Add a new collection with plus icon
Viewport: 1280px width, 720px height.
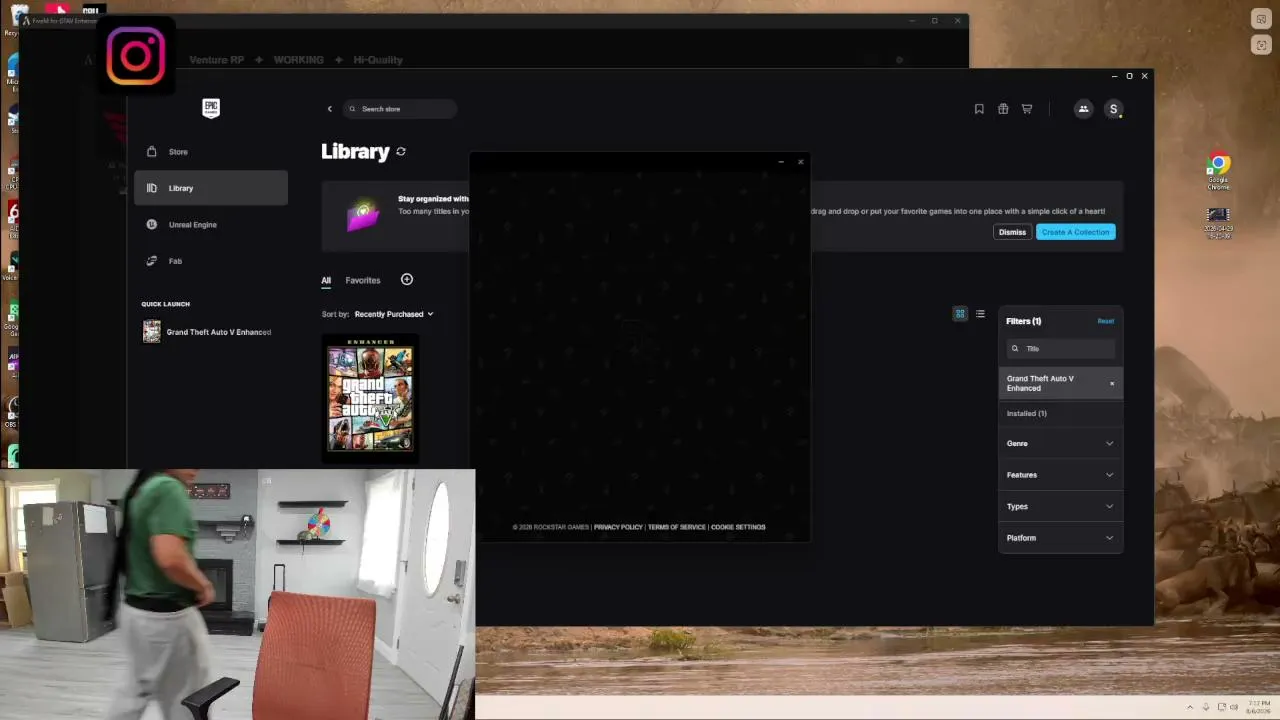point(407,280)
